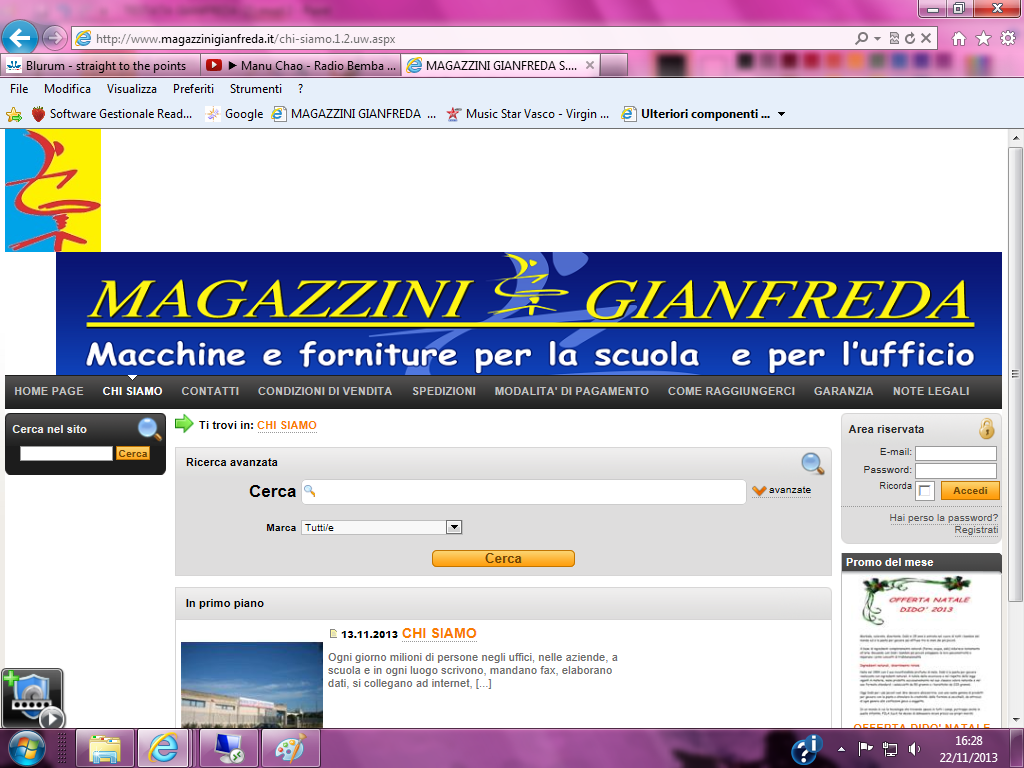Tick the Ricorda checkbox

click(925, 490)
